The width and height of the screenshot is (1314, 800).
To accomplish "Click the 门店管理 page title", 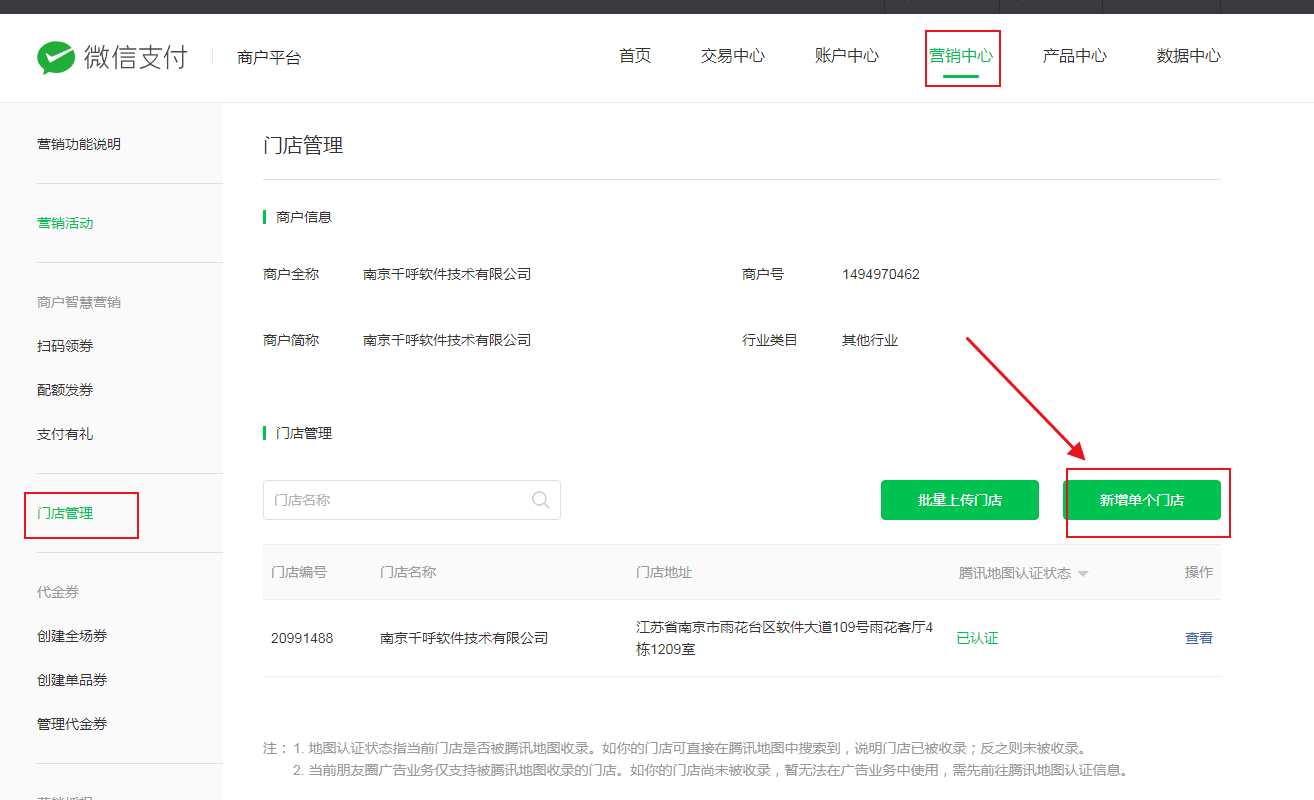I will 303,146.
